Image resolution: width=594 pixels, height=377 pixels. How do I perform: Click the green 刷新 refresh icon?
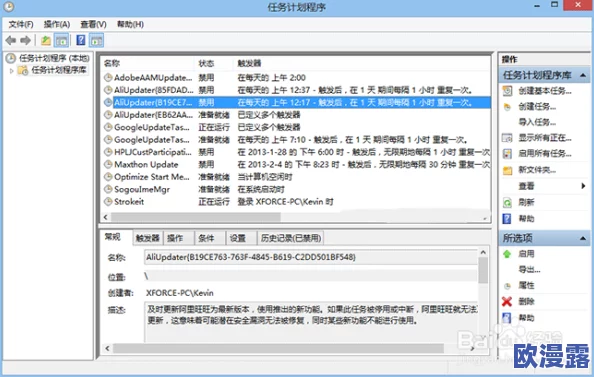click(x=507, y=202)
